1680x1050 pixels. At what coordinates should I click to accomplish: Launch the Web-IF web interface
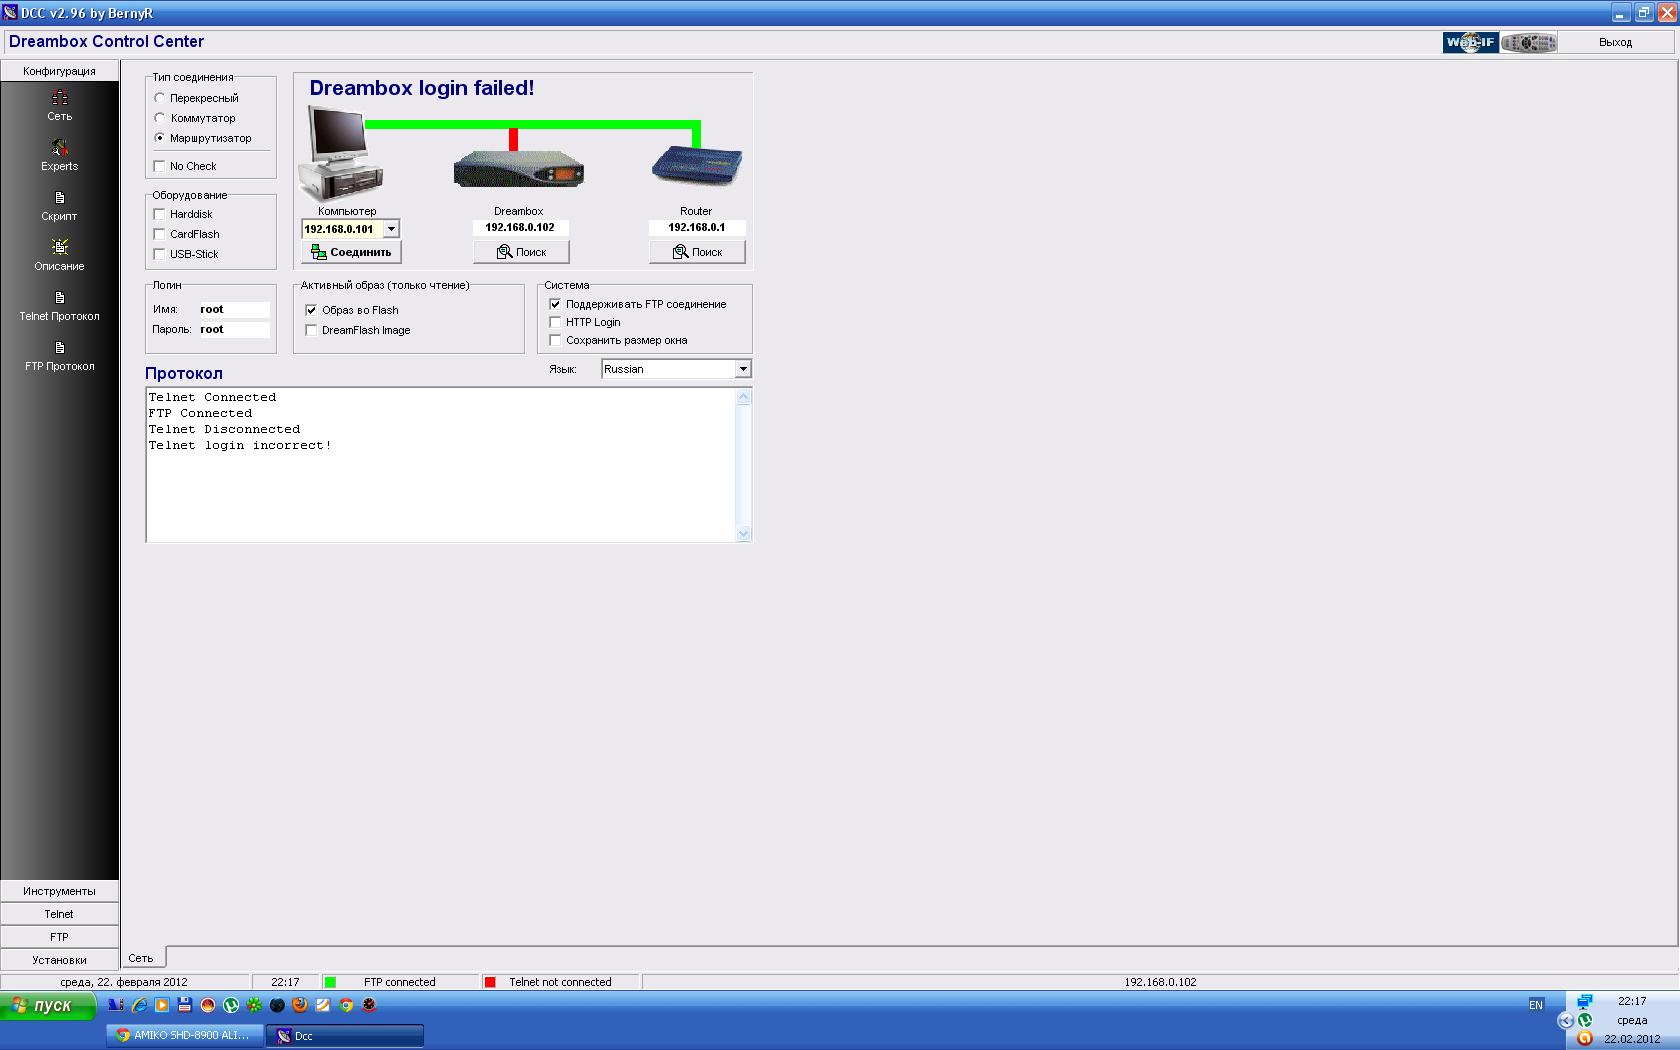(x=1470, y=42)
